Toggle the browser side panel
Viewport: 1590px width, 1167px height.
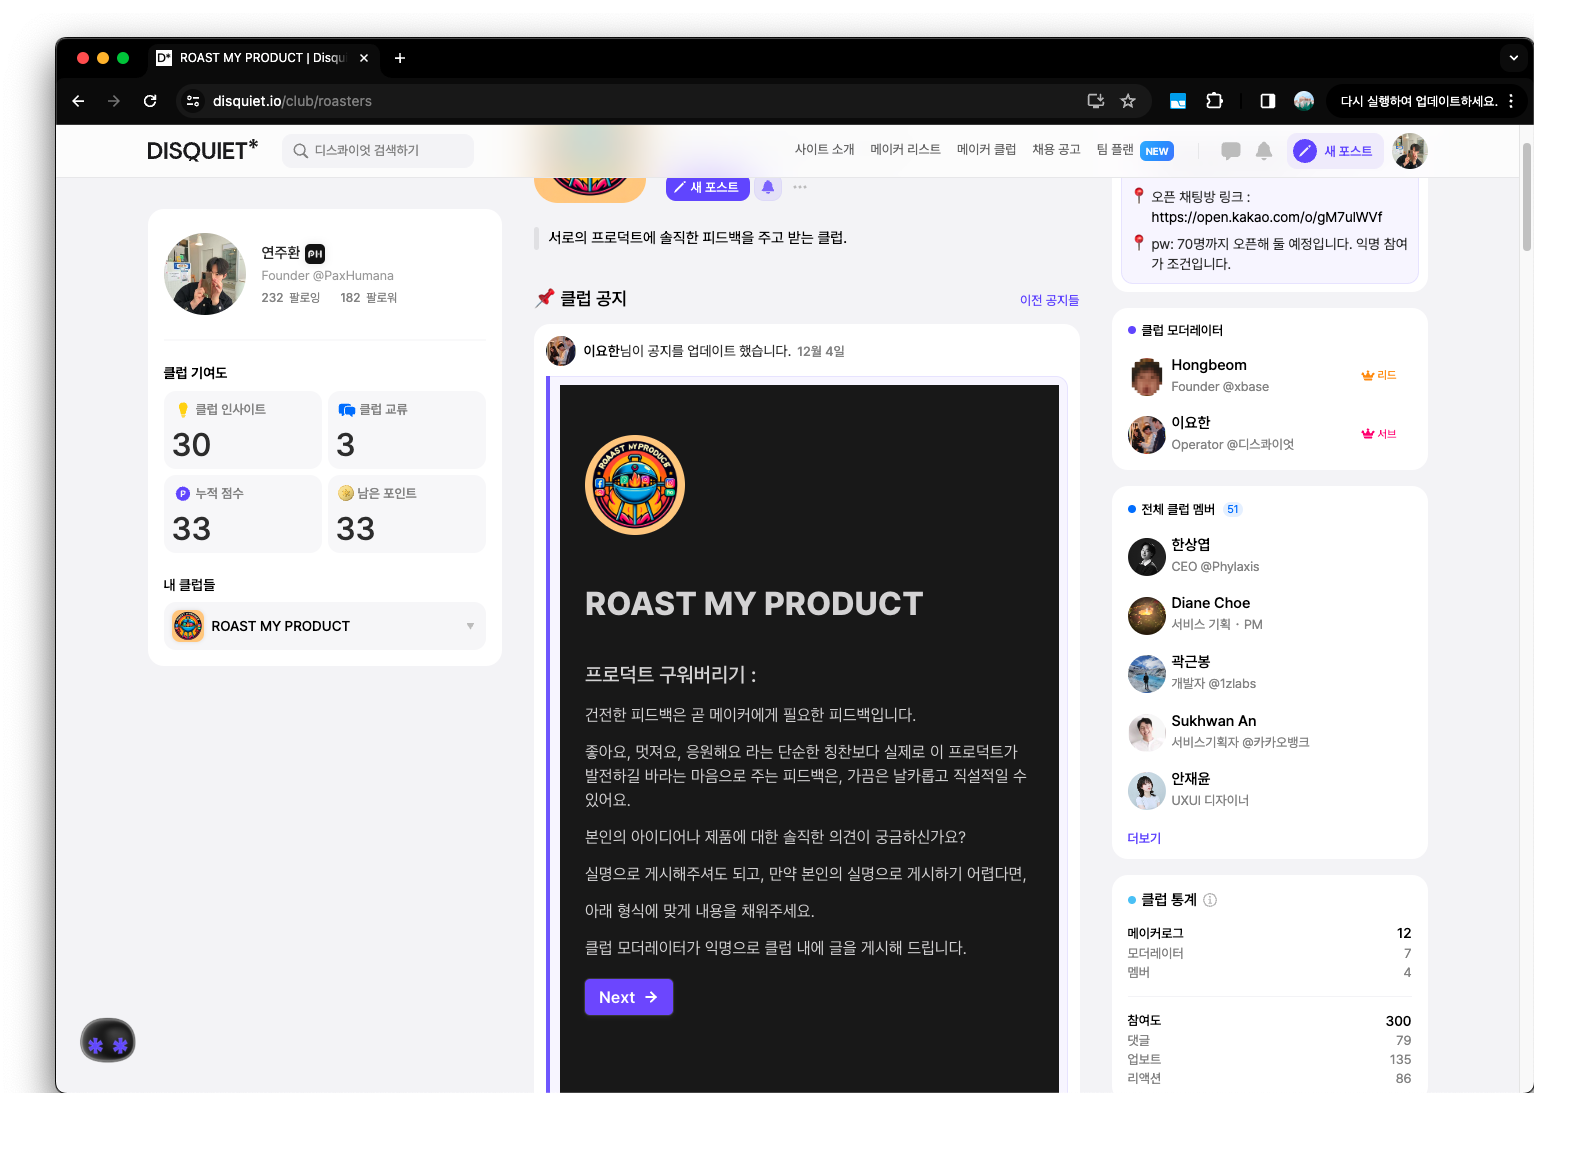click(x=1267, y=101)
